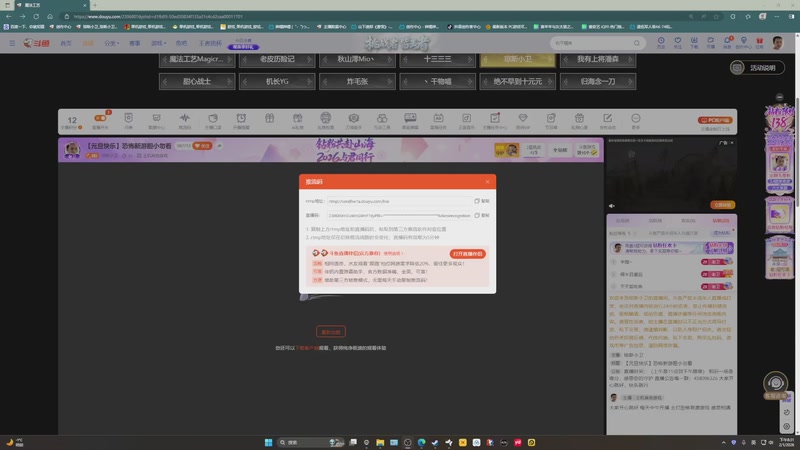Image resolution: width=800 pixels, height=450 pixels.
Task: Click the search magnifier icon in header
Action: click(x=637, y=43)
